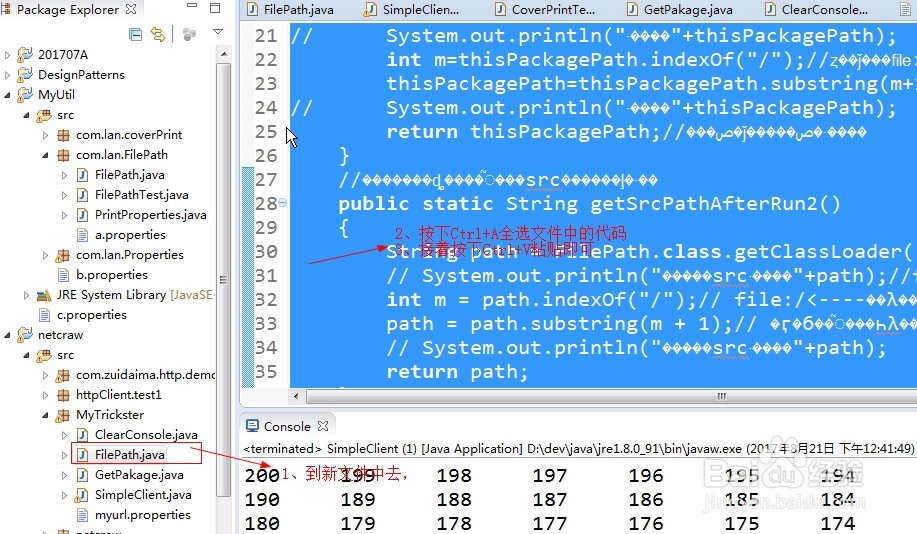This screenshot has width=917, height=534.
Task: Switch to ClearConsole... editor tab
Action: click(817, 9)
